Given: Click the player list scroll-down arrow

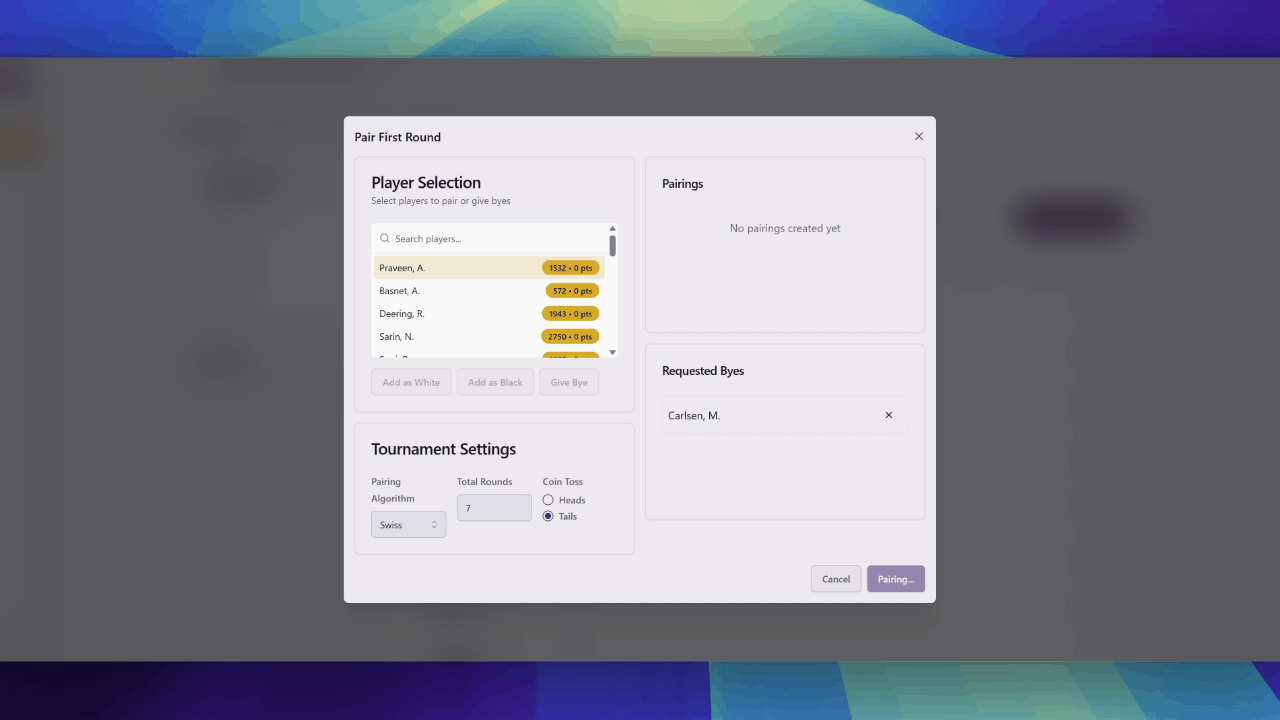Looking at the screenshot, I should click(612, 352).
